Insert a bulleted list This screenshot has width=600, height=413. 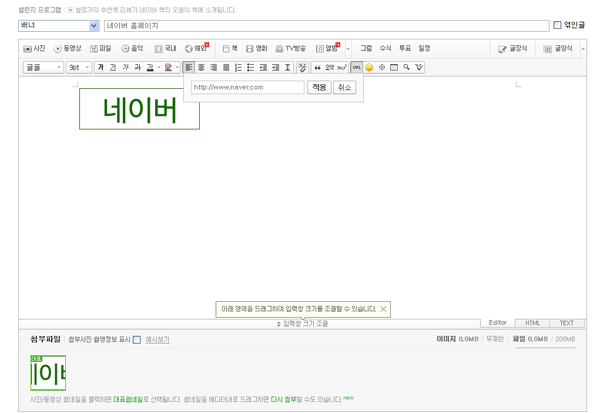click(251, 67)
